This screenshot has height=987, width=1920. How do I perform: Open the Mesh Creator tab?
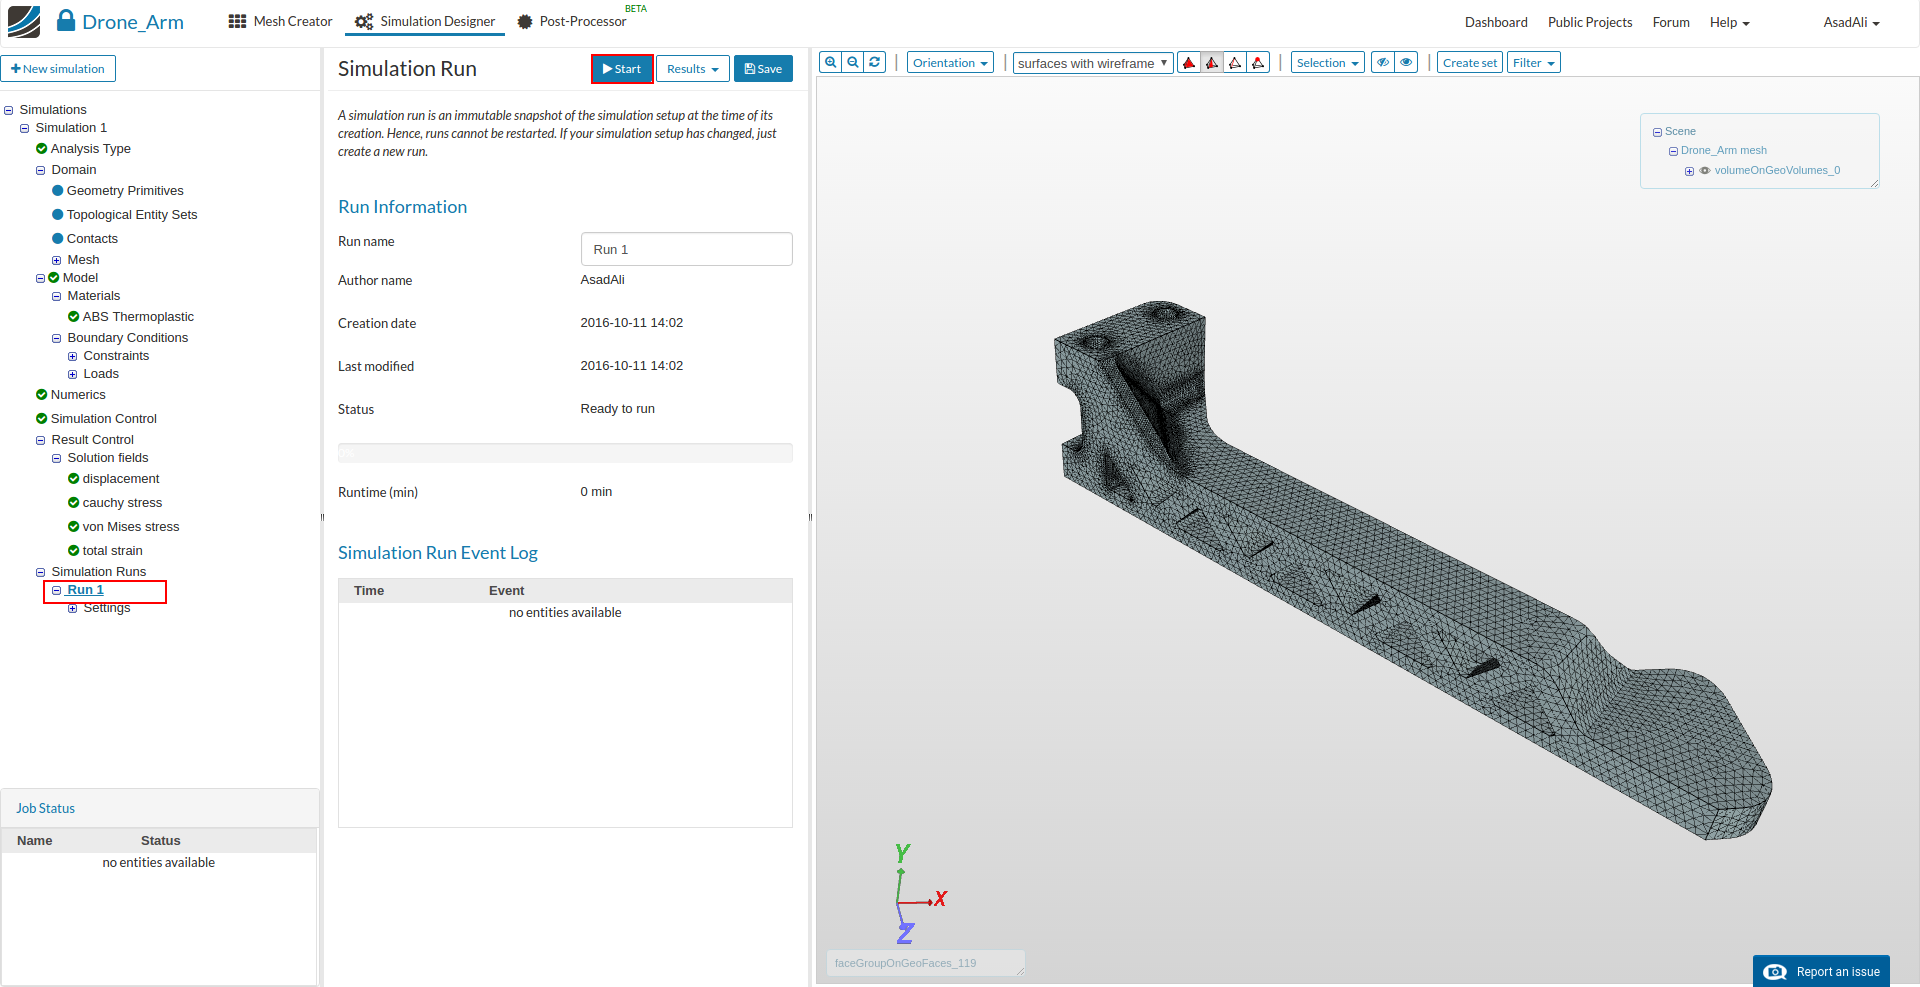point(281,22)
